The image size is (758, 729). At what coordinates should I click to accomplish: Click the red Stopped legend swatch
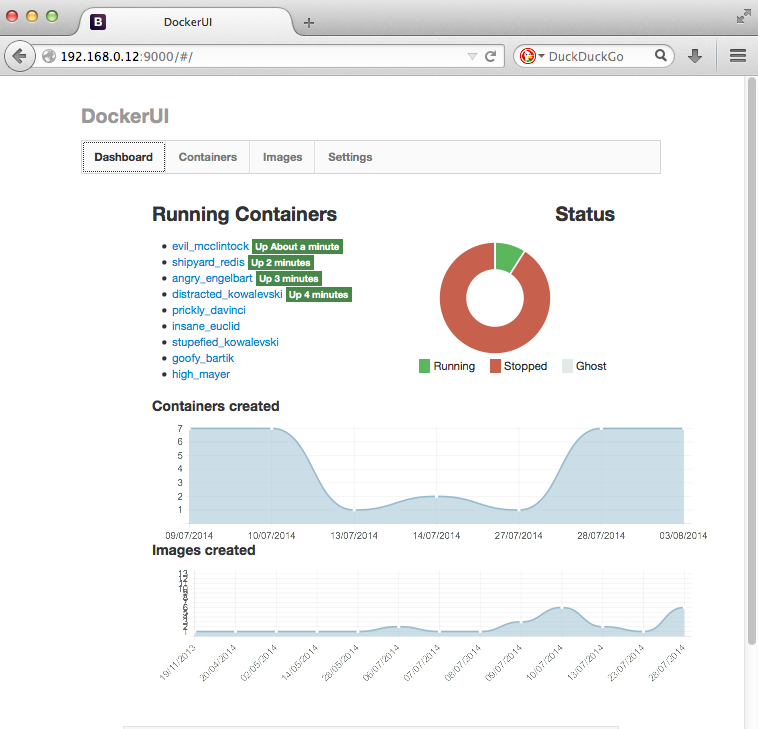pyautogui.click(x=495, y=366)
